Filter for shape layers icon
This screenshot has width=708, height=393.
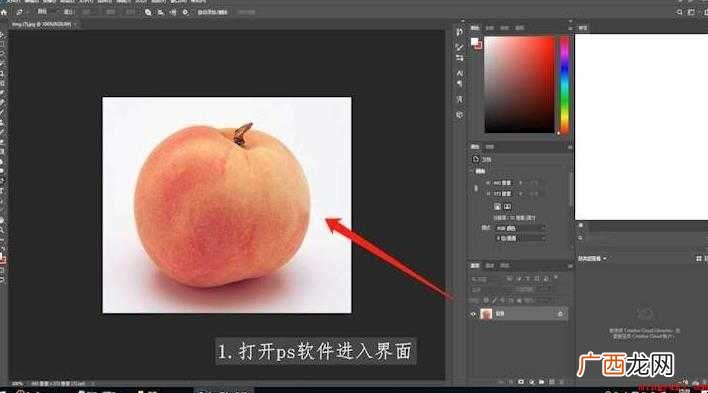[x=537, y=279]
